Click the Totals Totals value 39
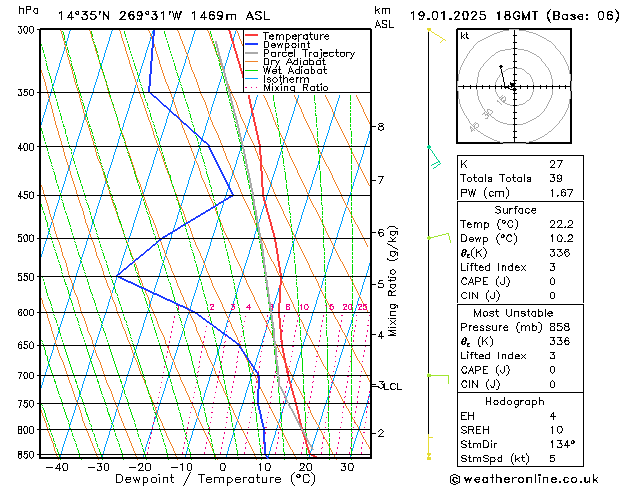629x486 pixels. click(556, 178)
